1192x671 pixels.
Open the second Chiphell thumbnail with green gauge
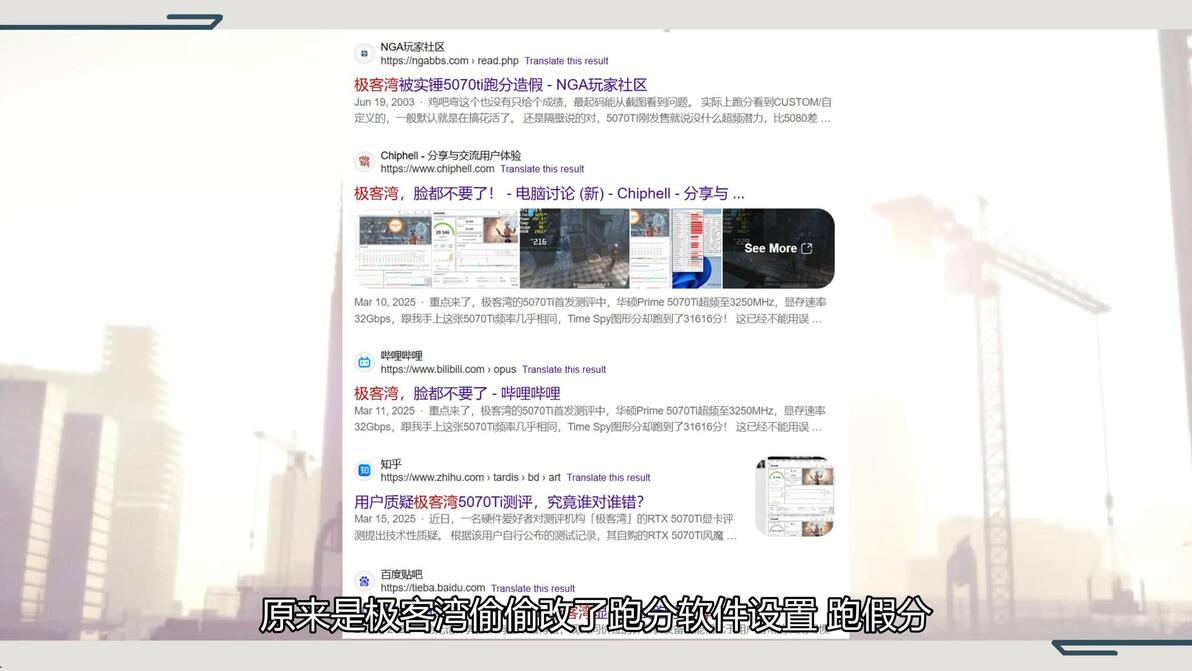point(475,248)
